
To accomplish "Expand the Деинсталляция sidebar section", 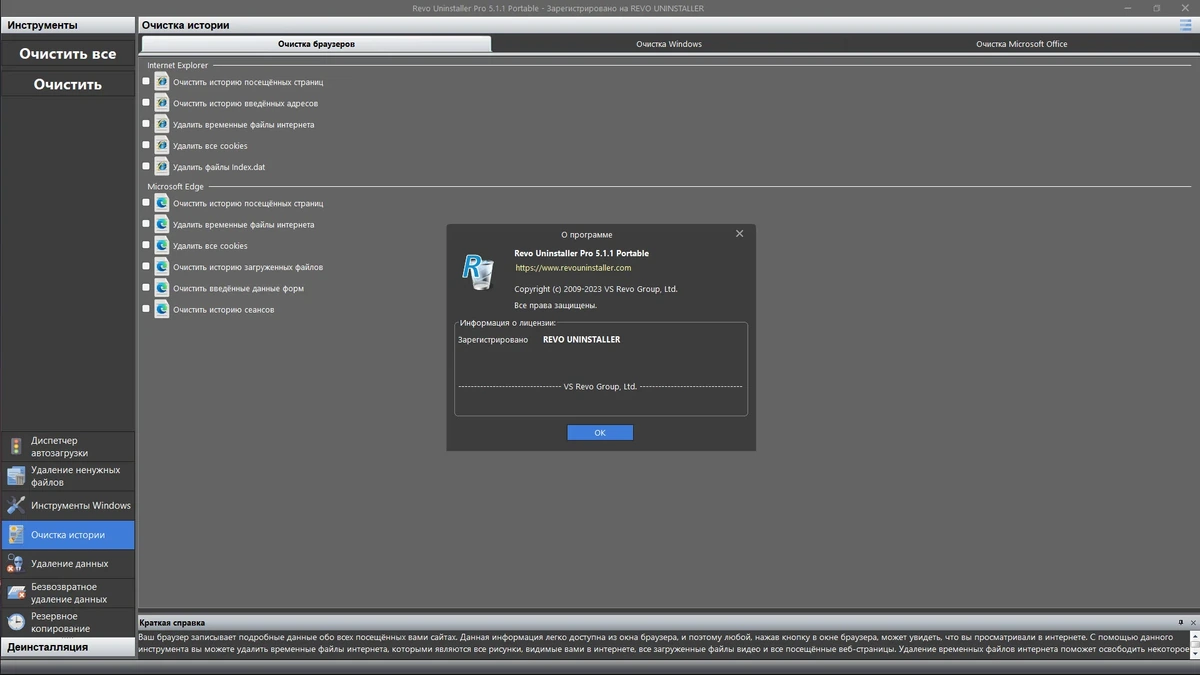I will 68,647.
